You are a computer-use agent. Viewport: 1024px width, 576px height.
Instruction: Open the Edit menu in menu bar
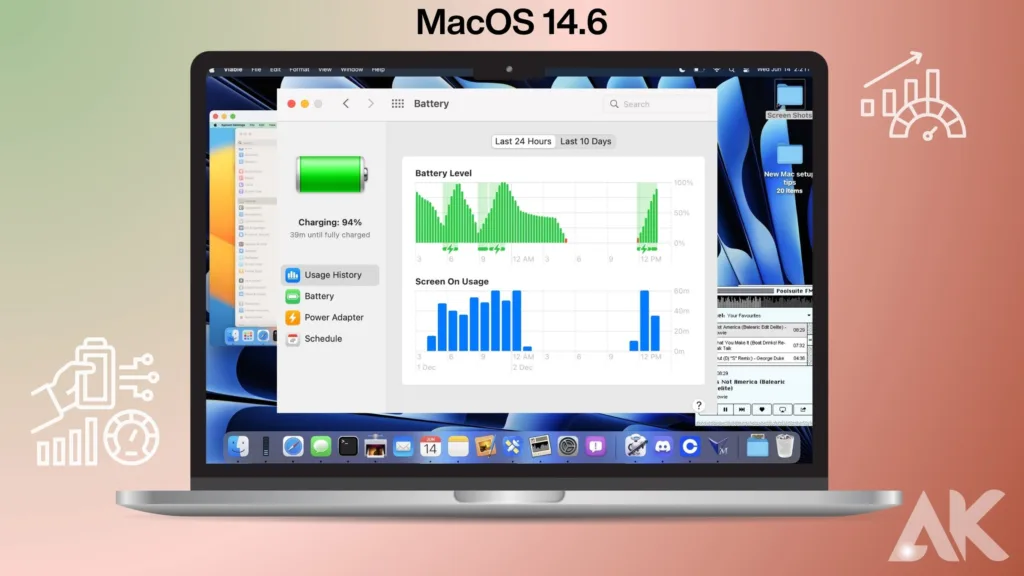pyautogui.click(x=276, y=69)
